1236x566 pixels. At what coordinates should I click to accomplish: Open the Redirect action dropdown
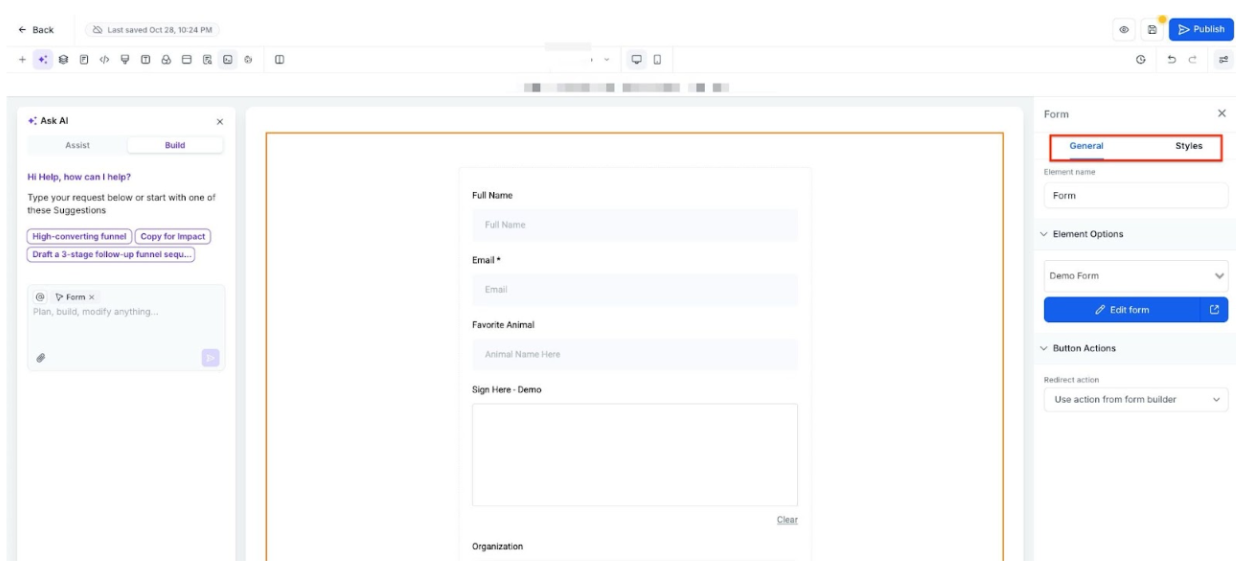coord(1135,399)
